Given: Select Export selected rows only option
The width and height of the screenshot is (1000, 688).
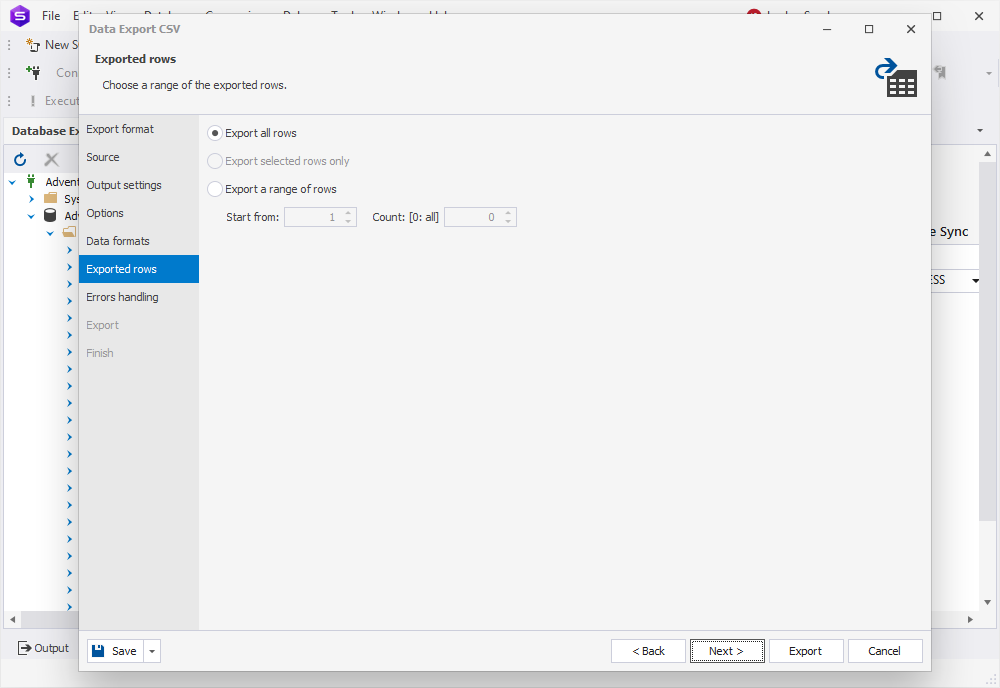Looking at the screenshot, I should [x=215, y=161].
